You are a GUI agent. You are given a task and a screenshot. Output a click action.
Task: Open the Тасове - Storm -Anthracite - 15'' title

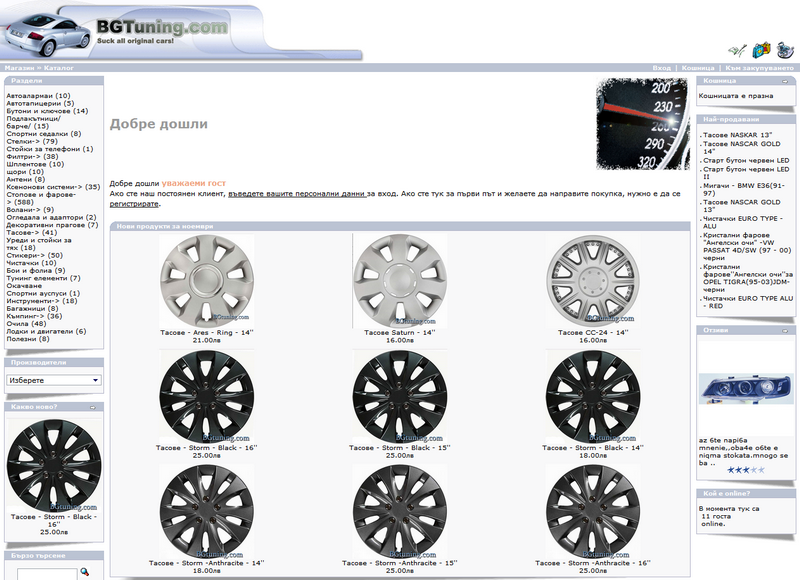pos(399,563)
